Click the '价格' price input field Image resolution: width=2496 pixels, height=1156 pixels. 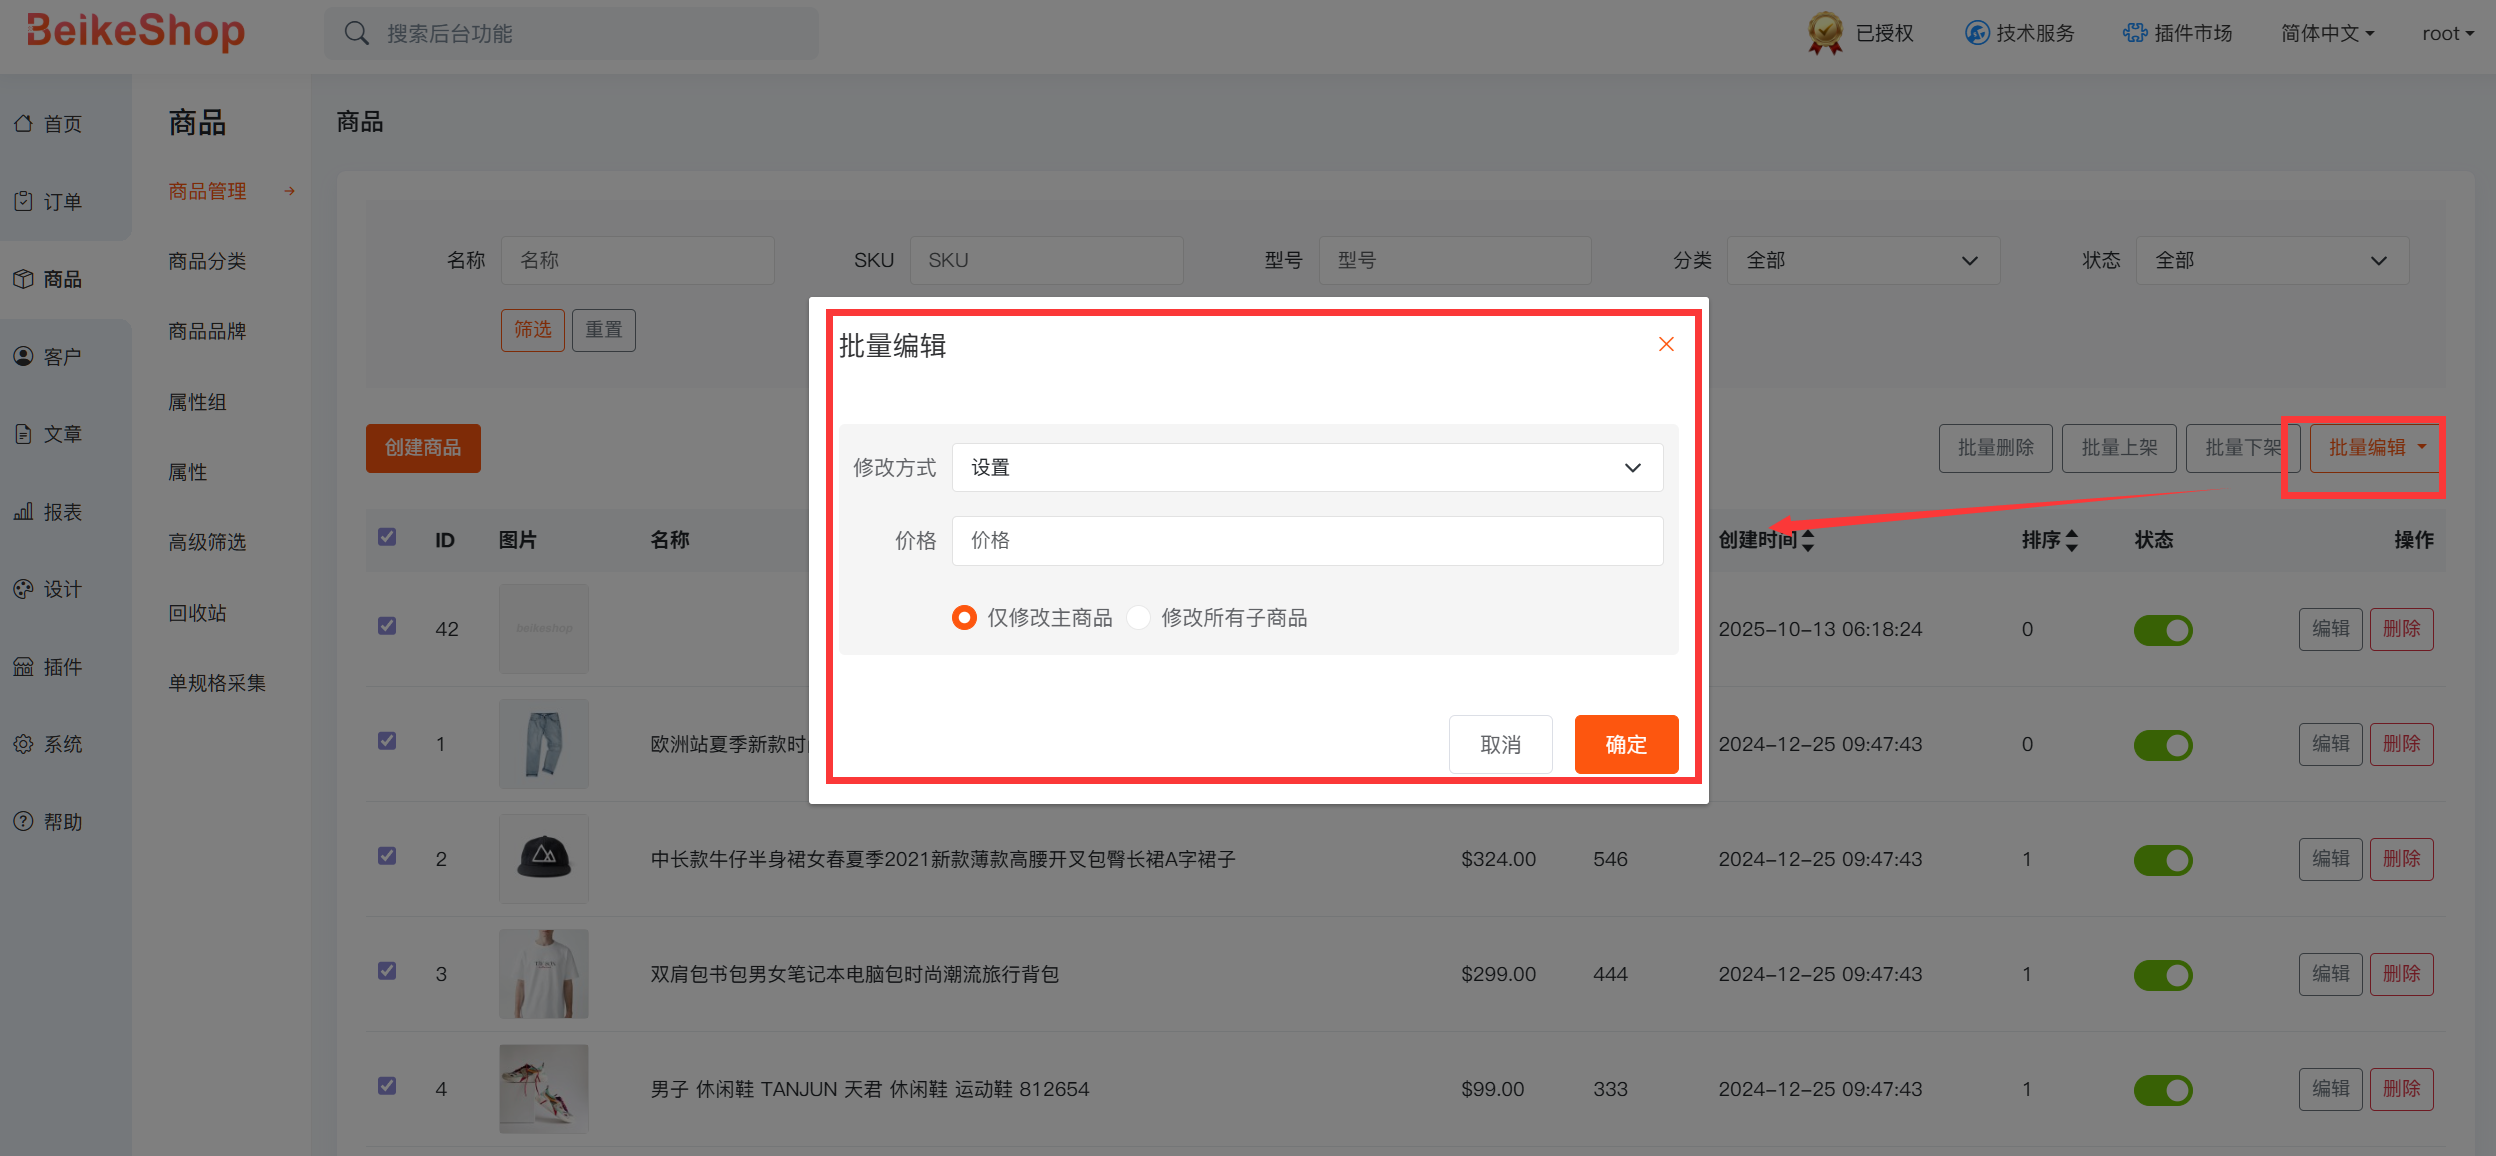coord(1306,541)
